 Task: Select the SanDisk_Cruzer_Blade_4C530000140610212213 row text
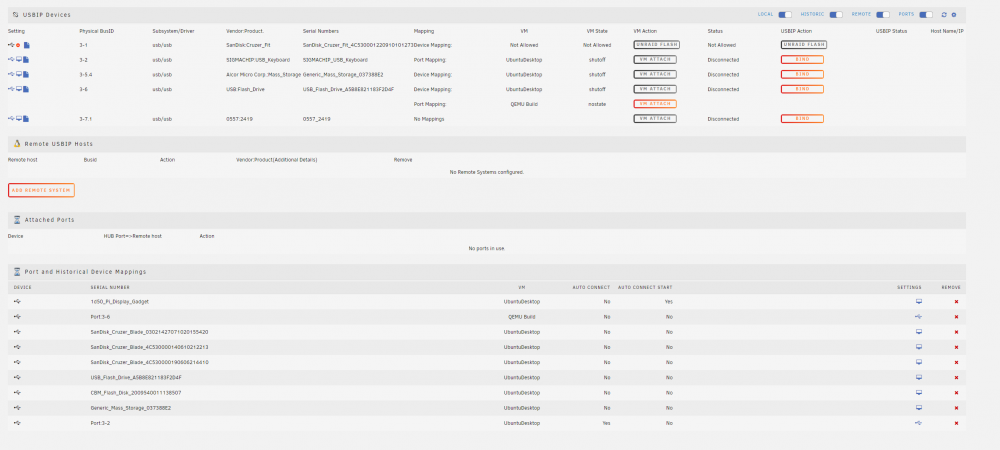point(149,347)
